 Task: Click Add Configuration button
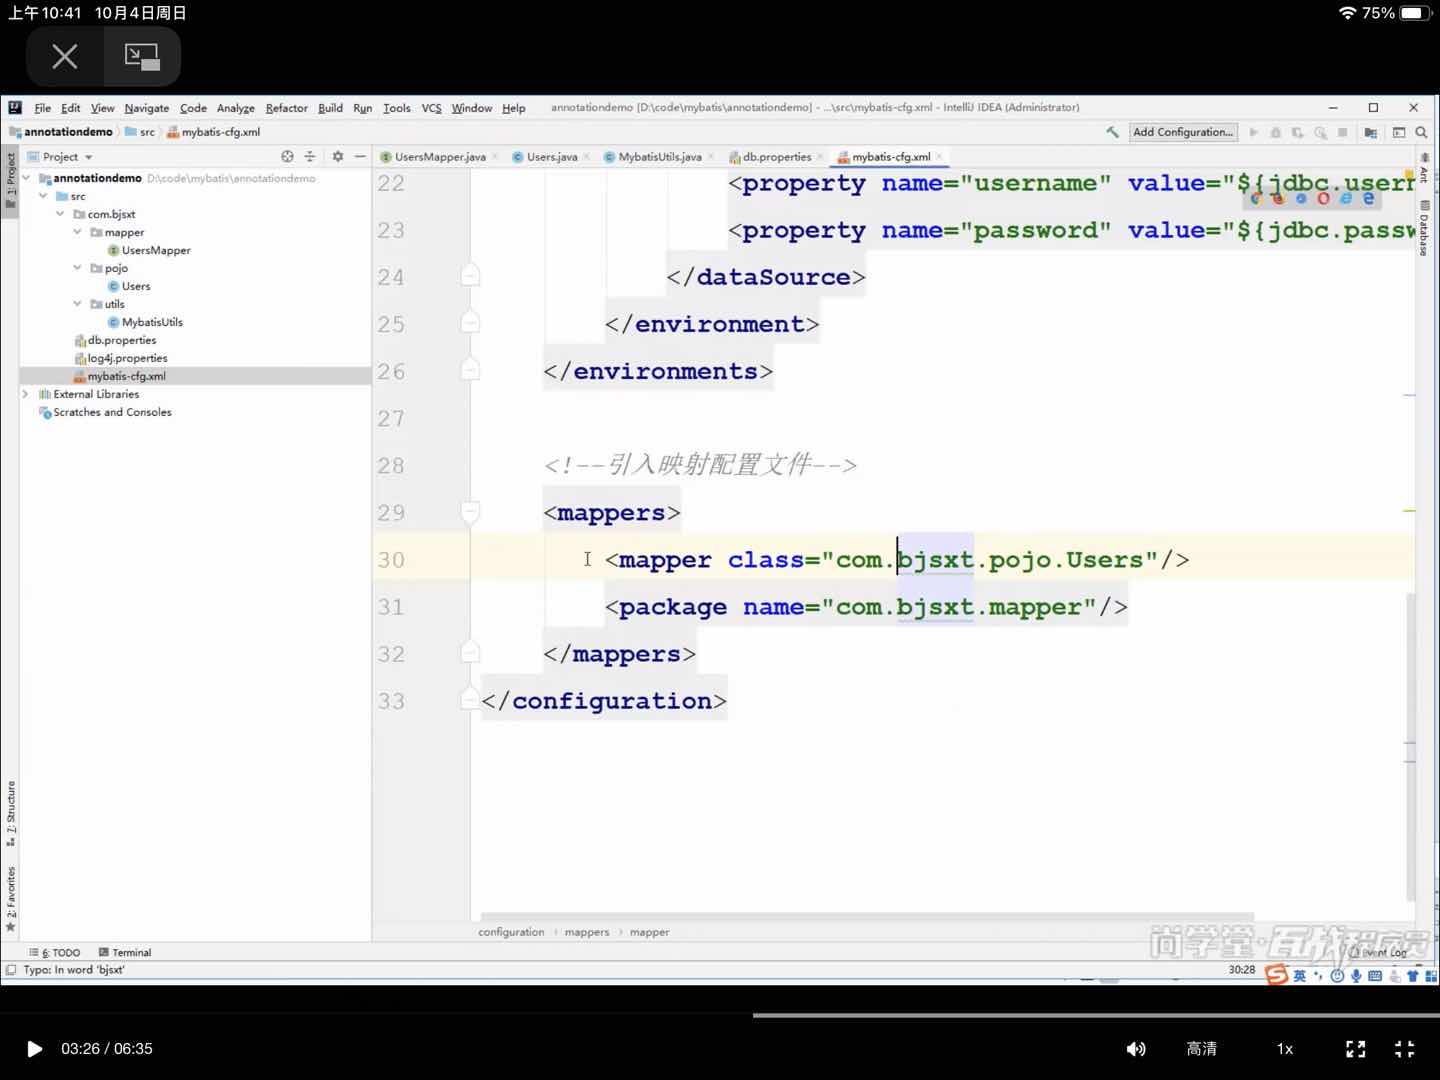1183,132
